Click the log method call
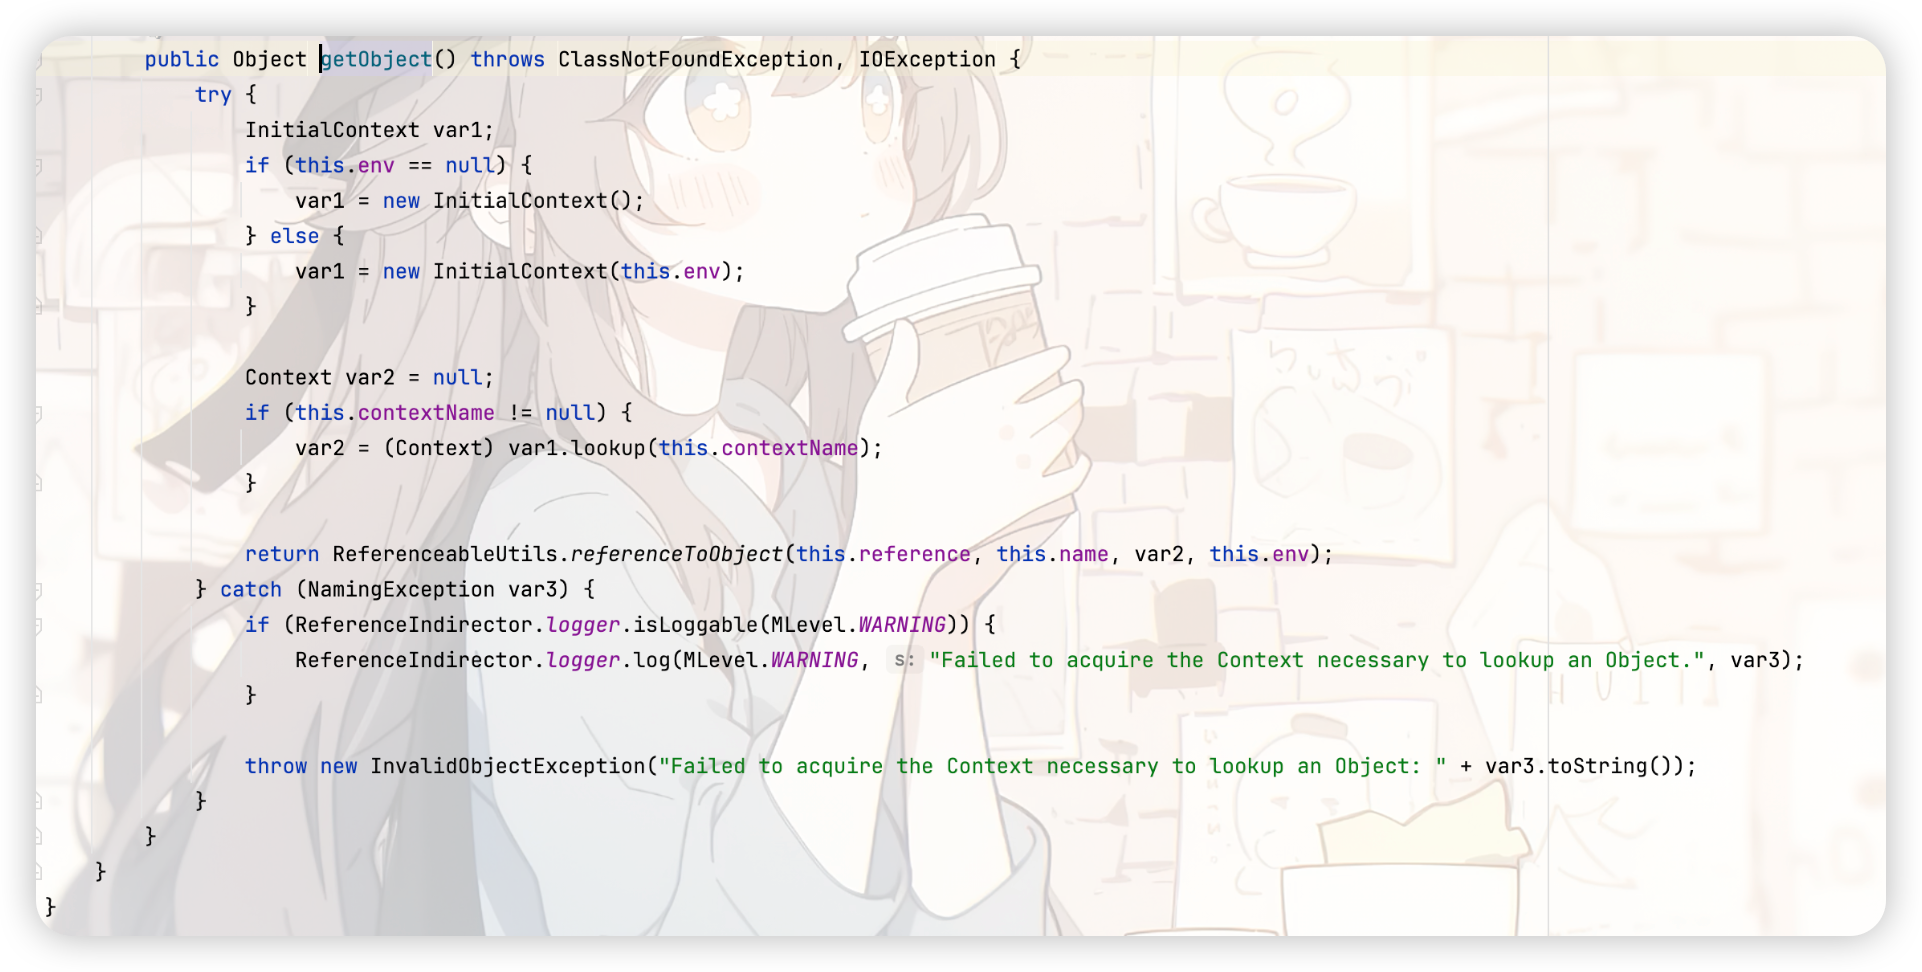Viewport: 1922px width, 972px height. tap(652, 660)
